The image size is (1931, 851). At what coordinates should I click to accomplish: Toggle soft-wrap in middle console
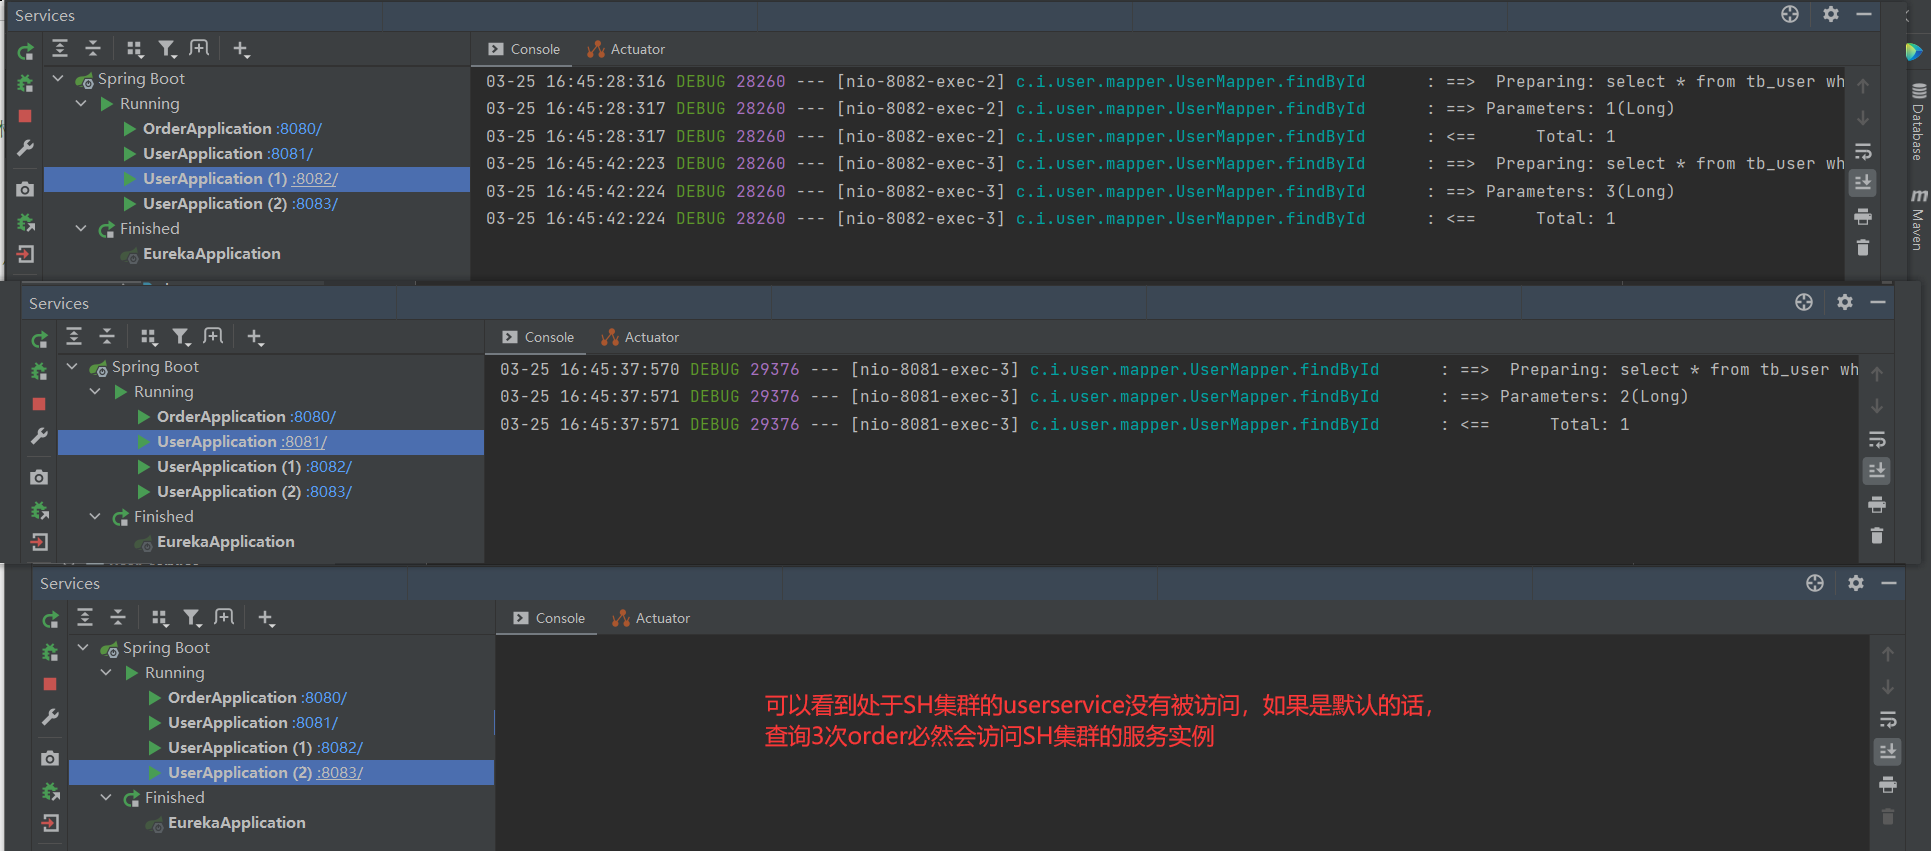point(1877,439)
